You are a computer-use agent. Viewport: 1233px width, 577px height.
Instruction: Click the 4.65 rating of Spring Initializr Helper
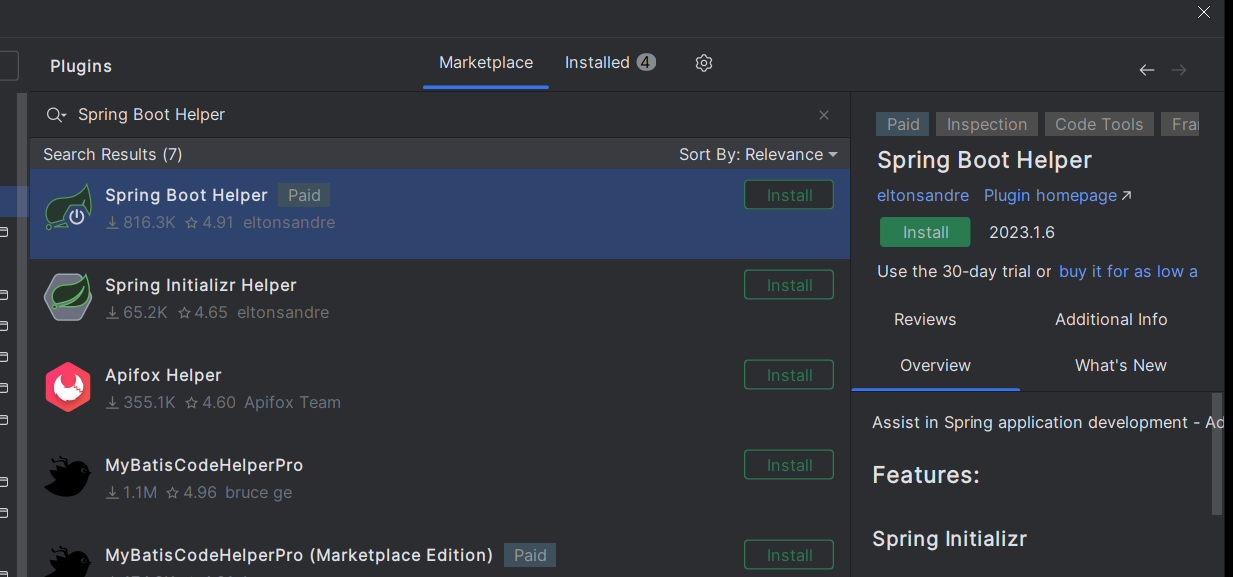point(203,313)
